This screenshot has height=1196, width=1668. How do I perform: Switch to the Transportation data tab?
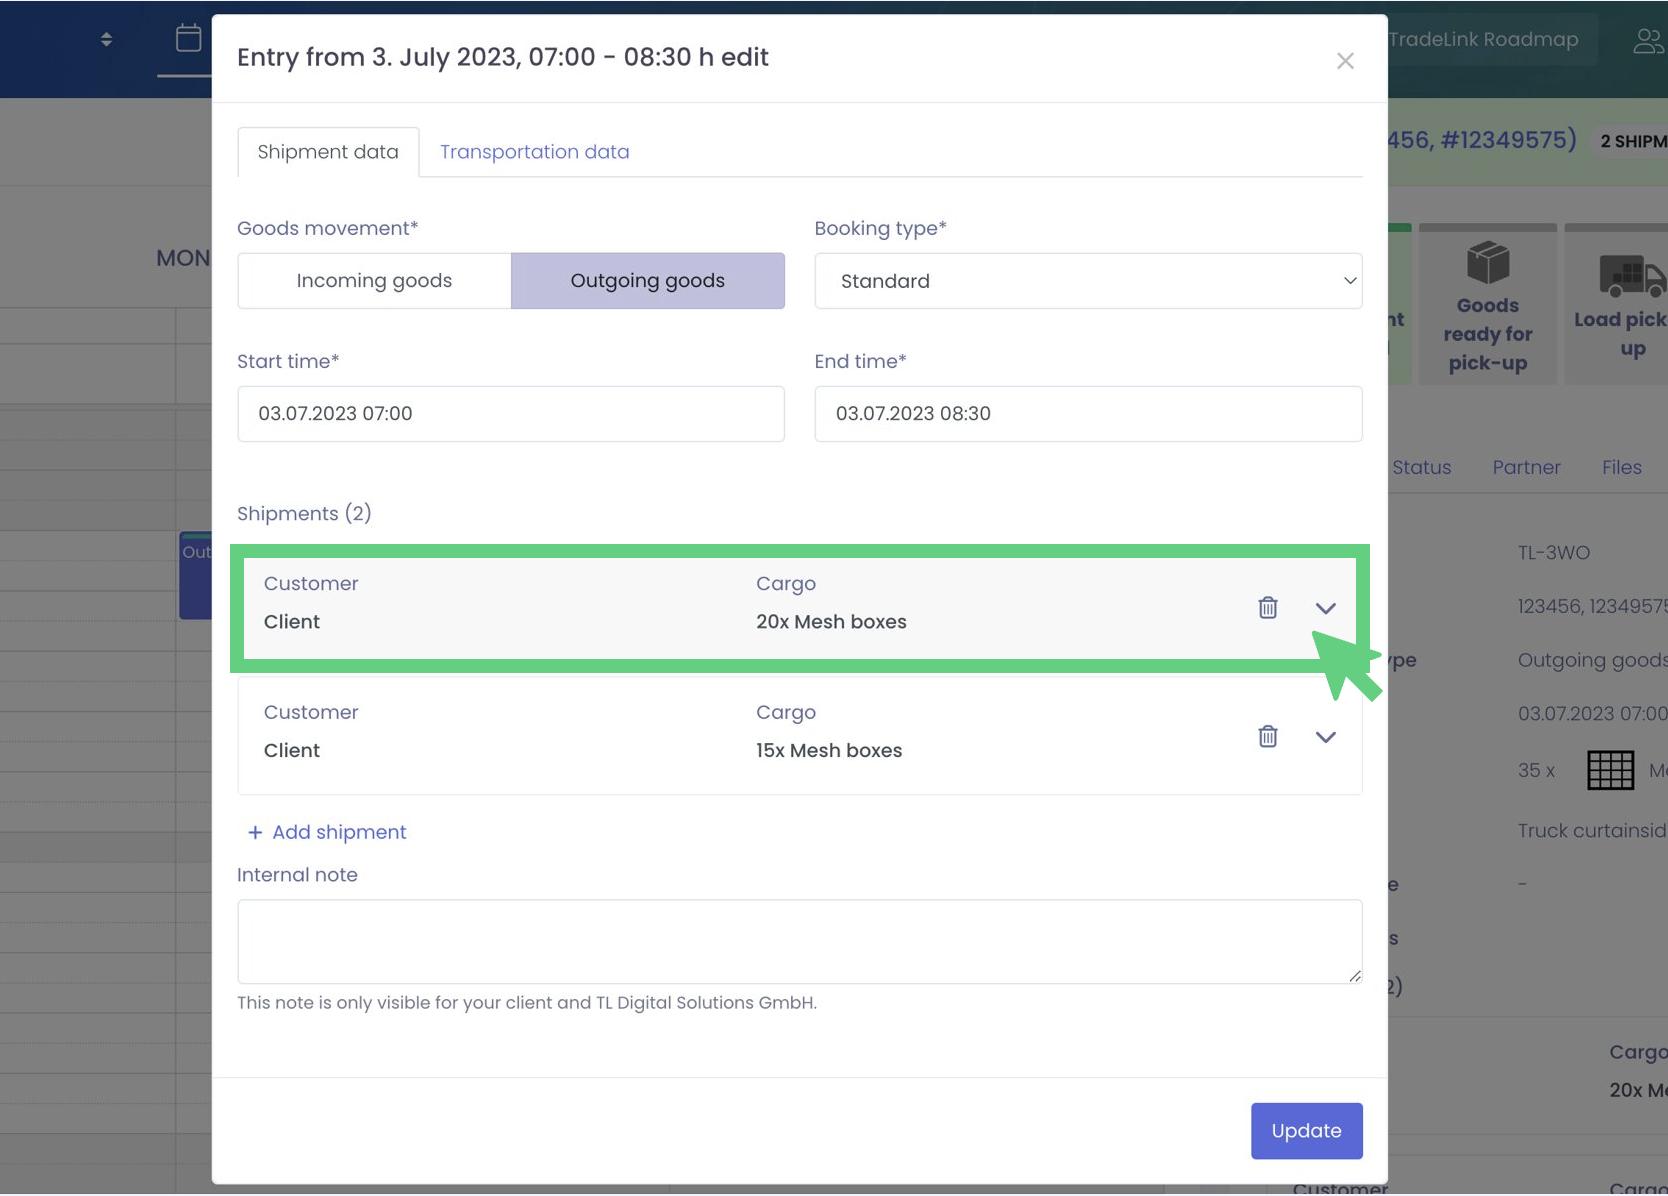pyautogui.click(x=534, y=152)
